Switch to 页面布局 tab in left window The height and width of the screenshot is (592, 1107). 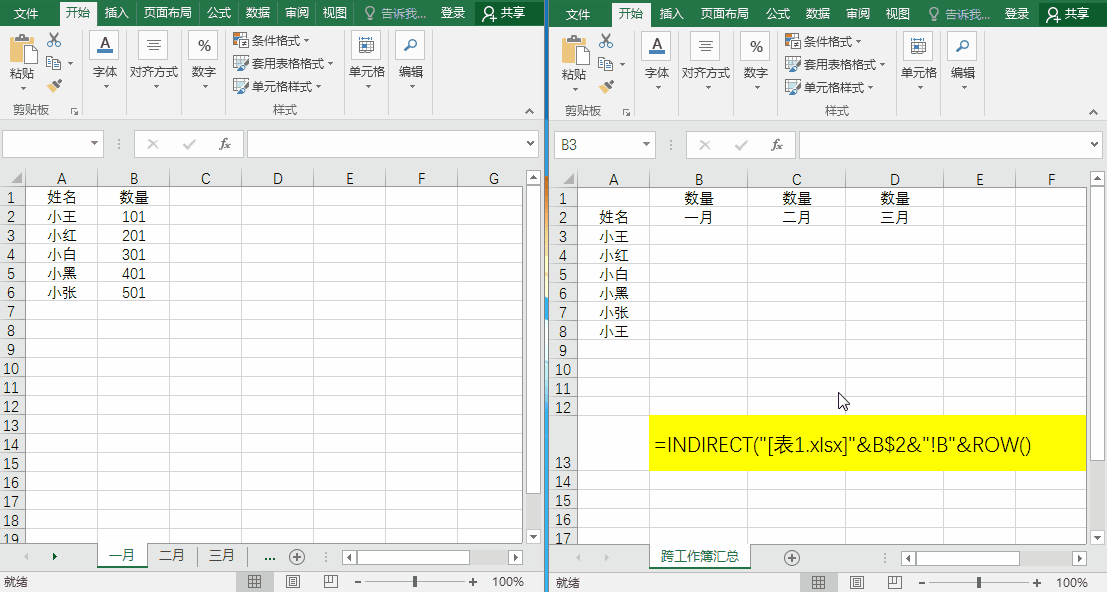[167, 13]
